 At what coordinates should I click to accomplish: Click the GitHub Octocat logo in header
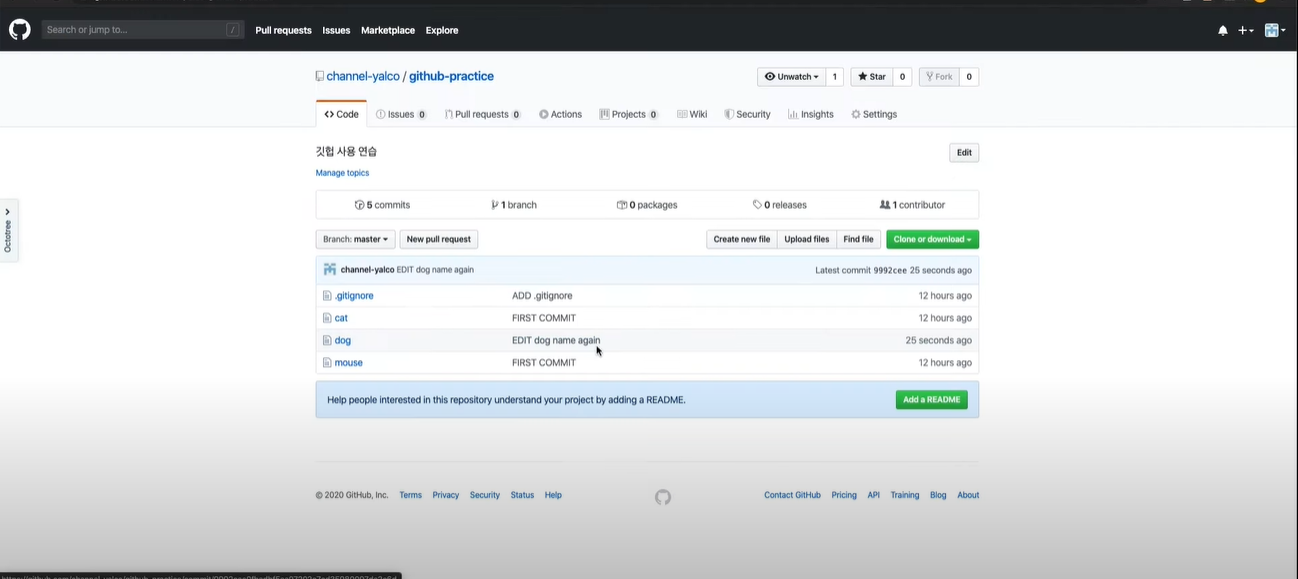(x=20, y=30)
